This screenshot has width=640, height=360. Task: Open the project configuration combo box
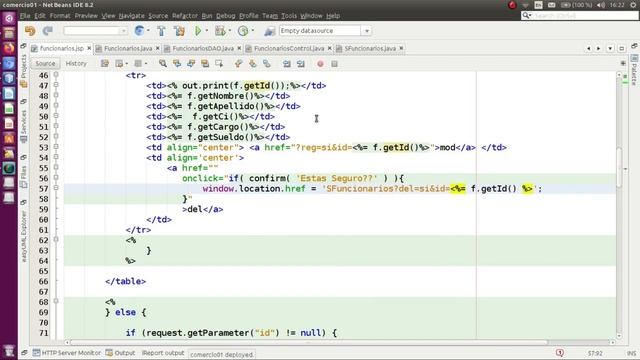[x=96, y=31]
